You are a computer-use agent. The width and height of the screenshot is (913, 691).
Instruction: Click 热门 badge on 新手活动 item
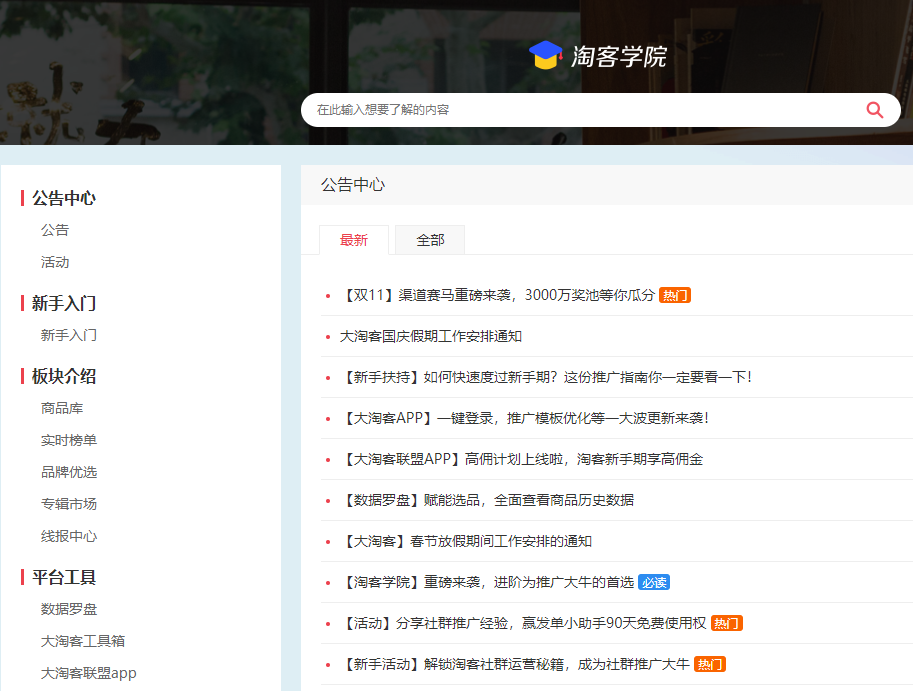[x=710, y=664]
